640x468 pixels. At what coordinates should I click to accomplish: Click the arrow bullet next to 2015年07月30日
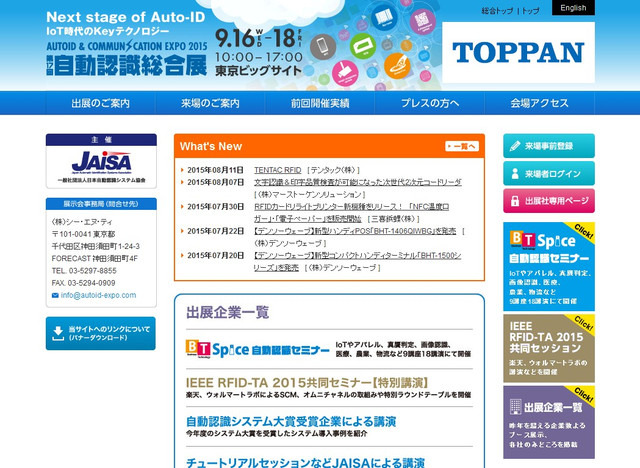click(x=182, y=207)
